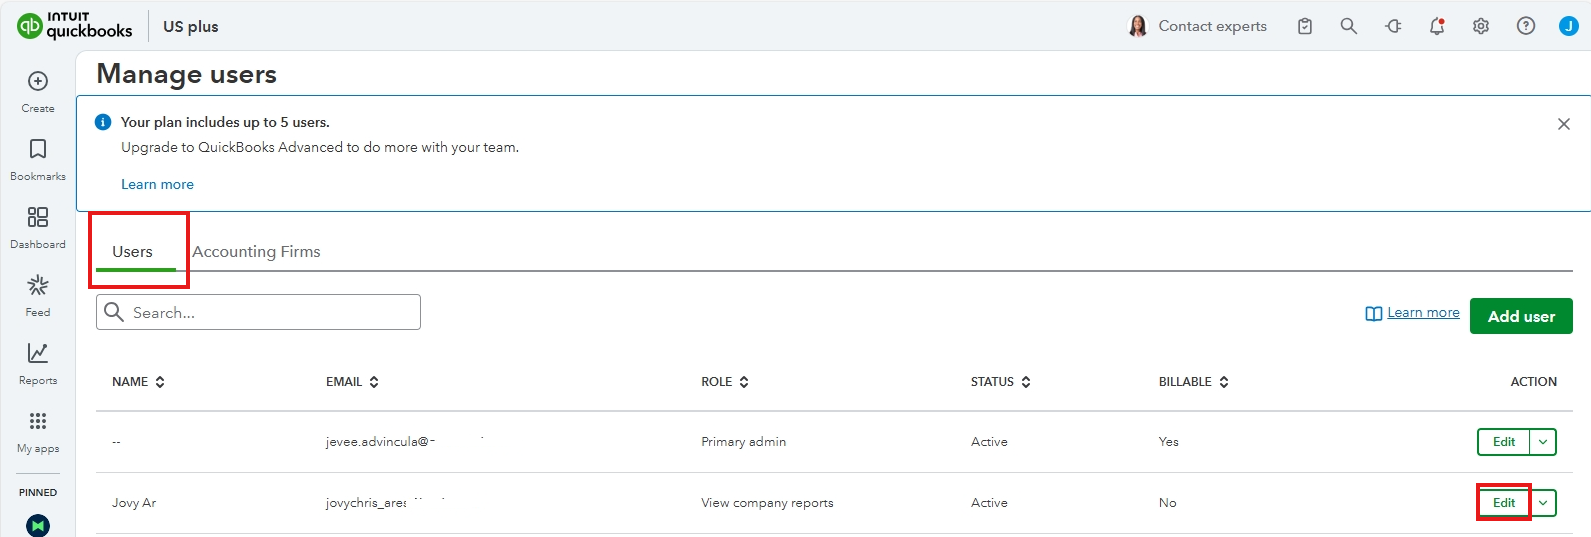Open Reports from the sidebar
This screenshot has height=537, width=1591.
tap(38, 354)
